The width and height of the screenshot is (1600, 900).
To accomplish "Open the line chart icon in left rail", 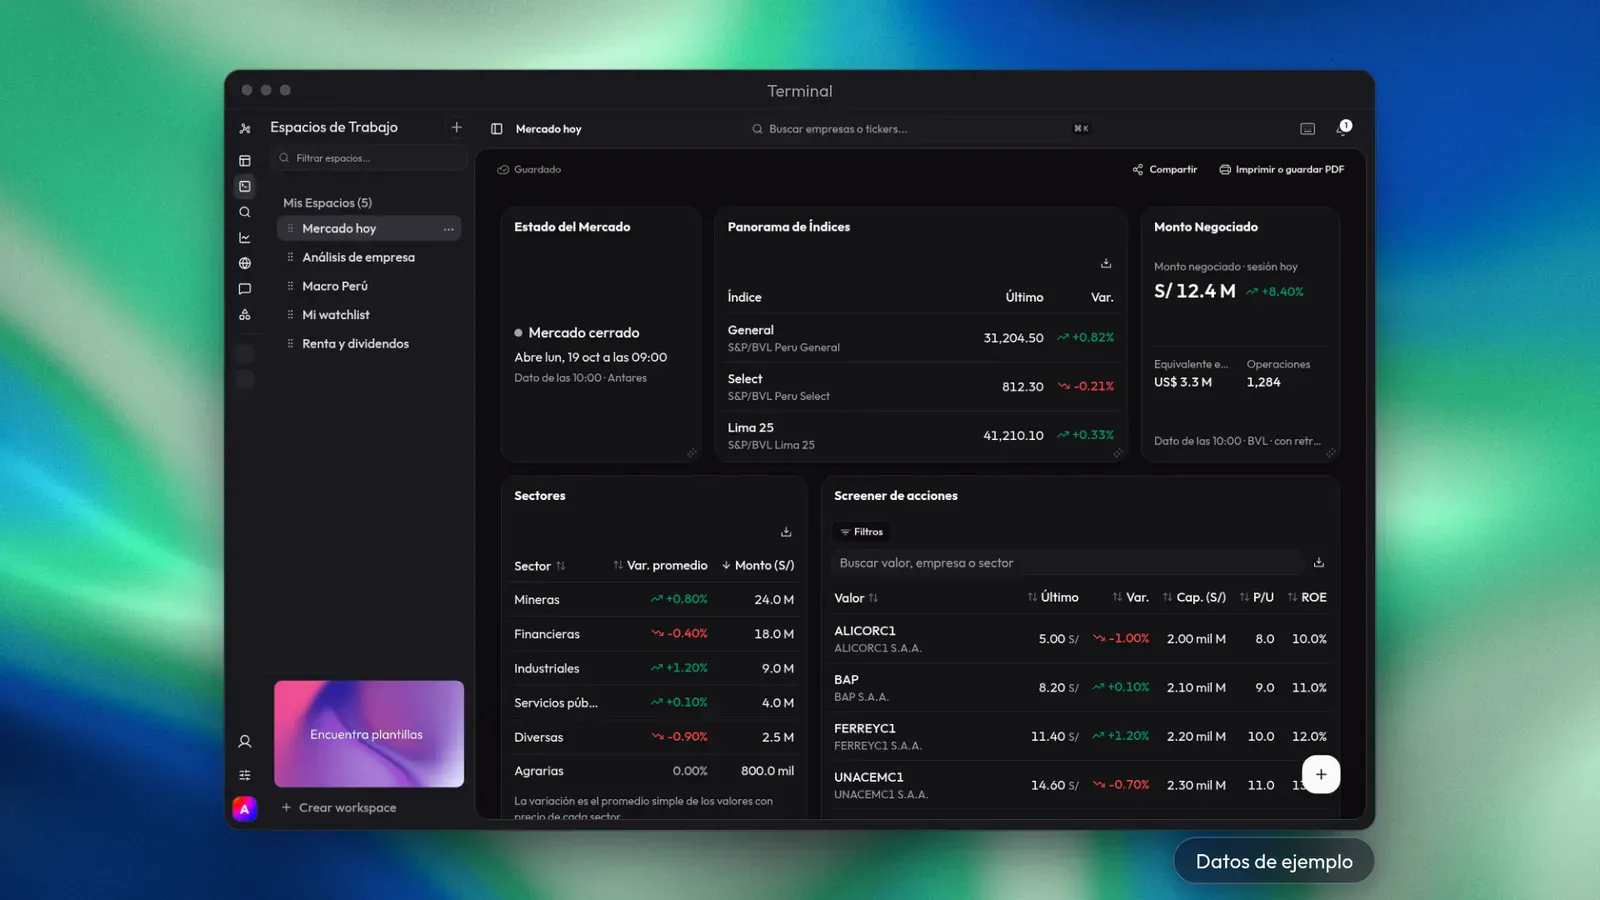I will (245, 238).
